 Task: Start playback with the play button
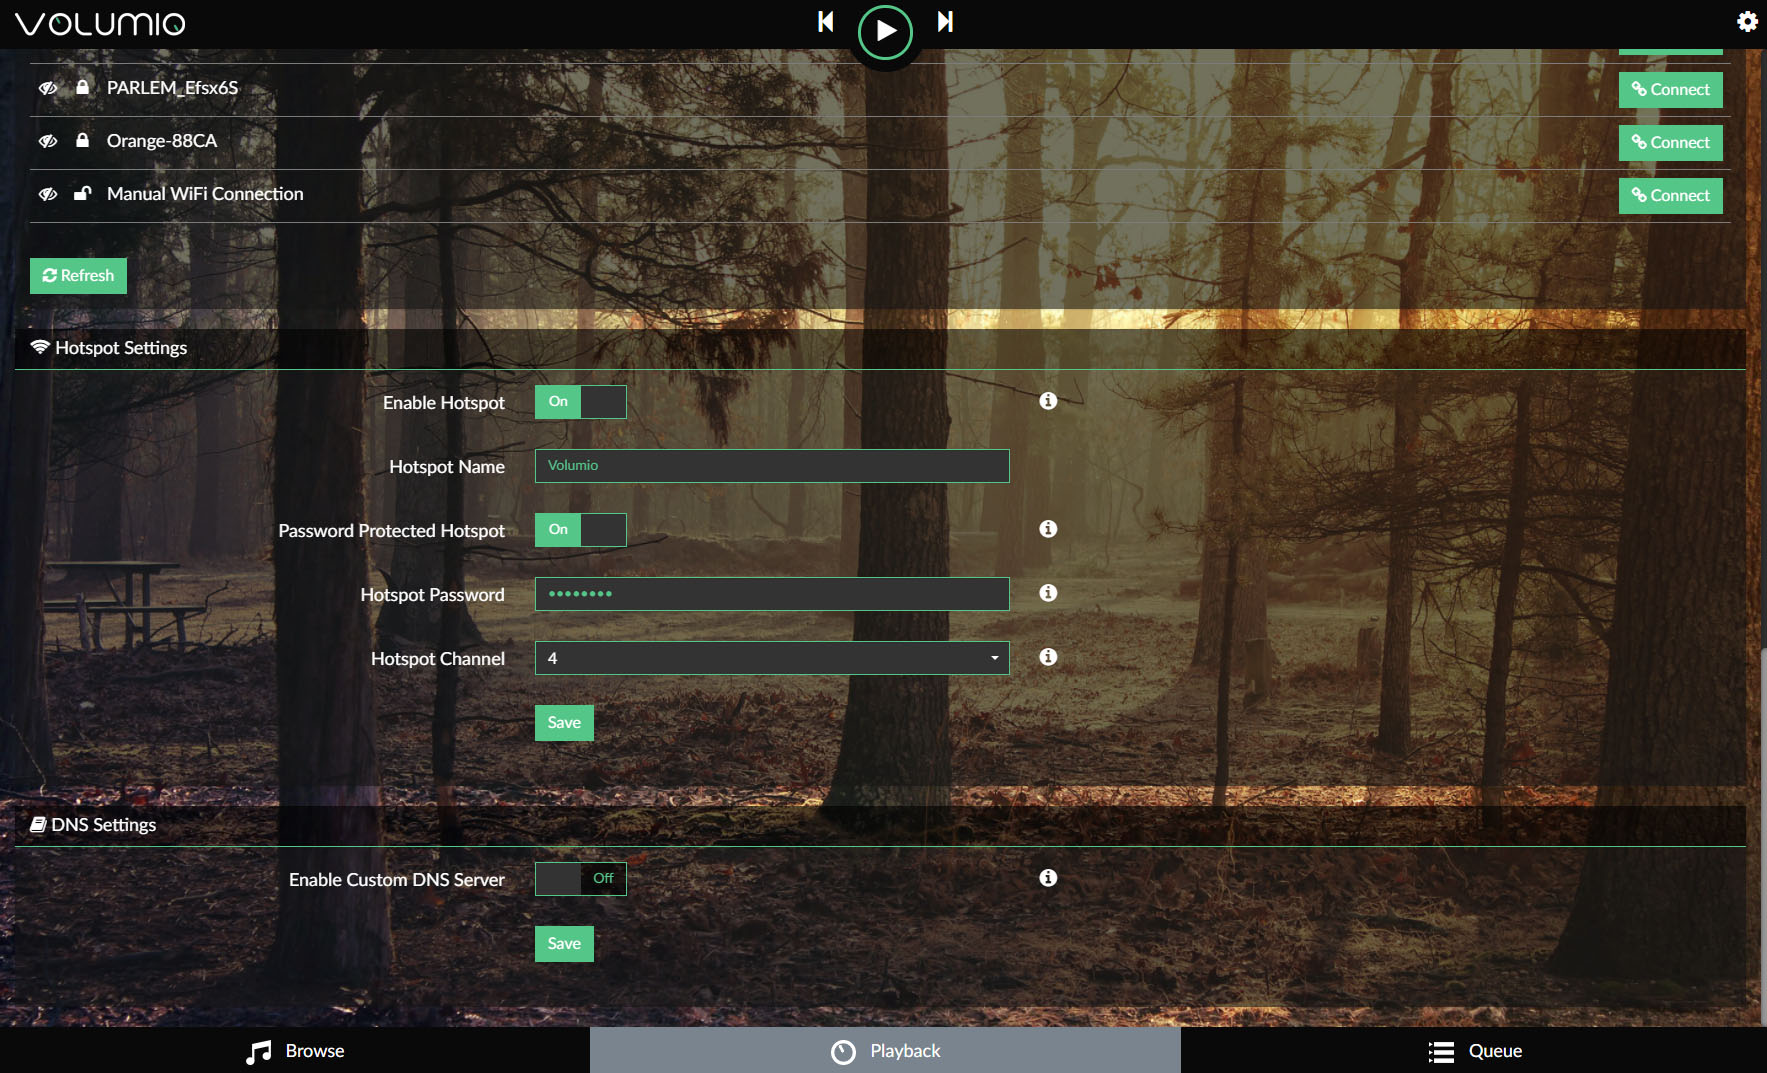(x=885, y=32)
